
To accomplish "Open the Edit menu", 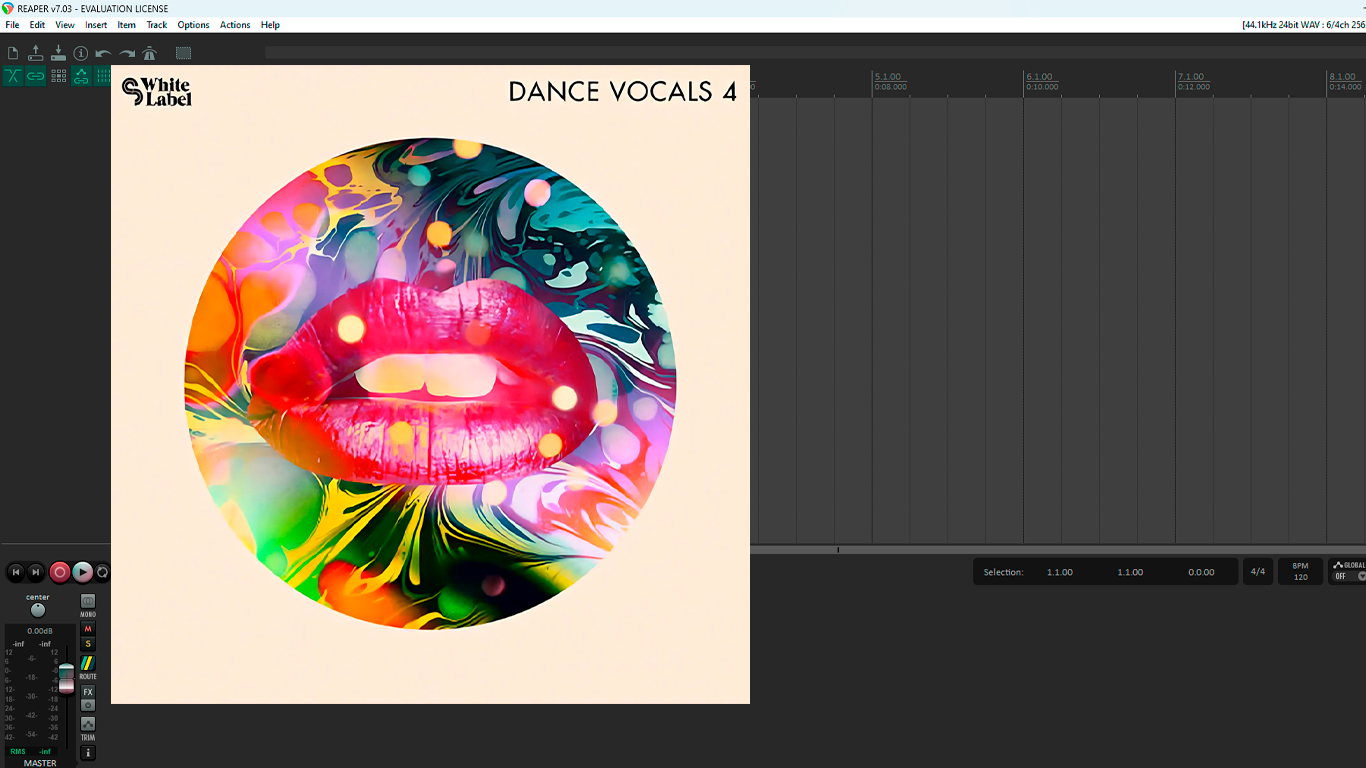I will click(x=37, y=25).
